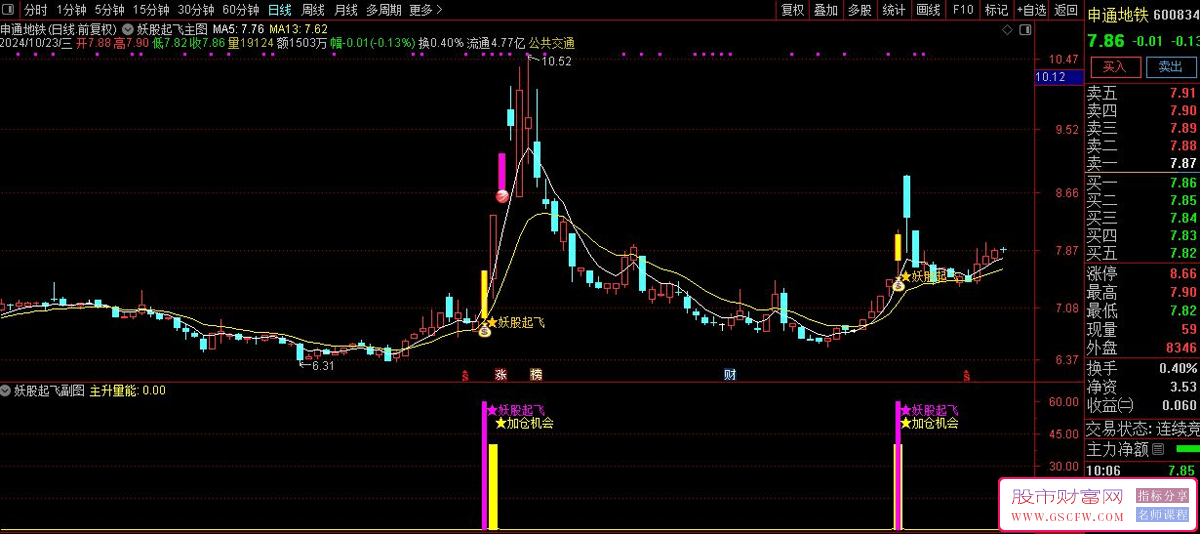
Task: Click the 交易状态 status row
Action: (x=1142, y=428)
